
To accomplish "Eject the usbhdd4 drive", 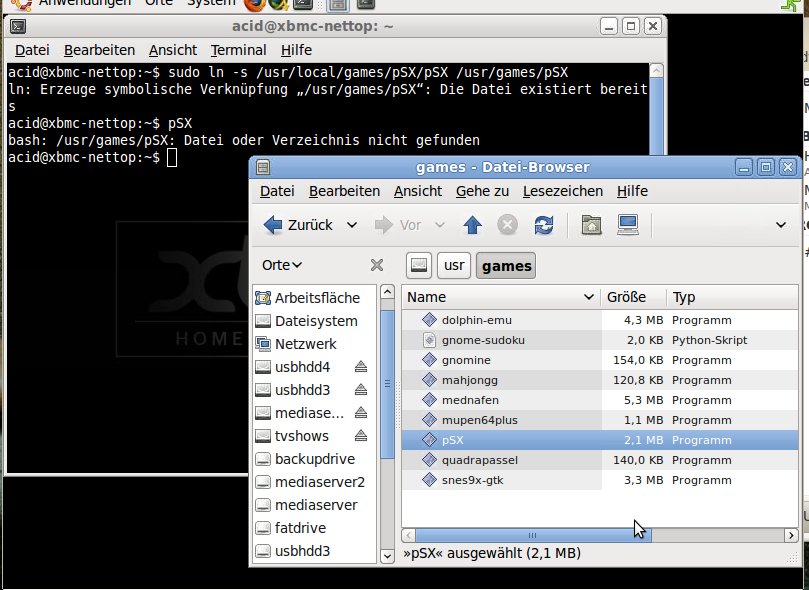I will point(361,367).
